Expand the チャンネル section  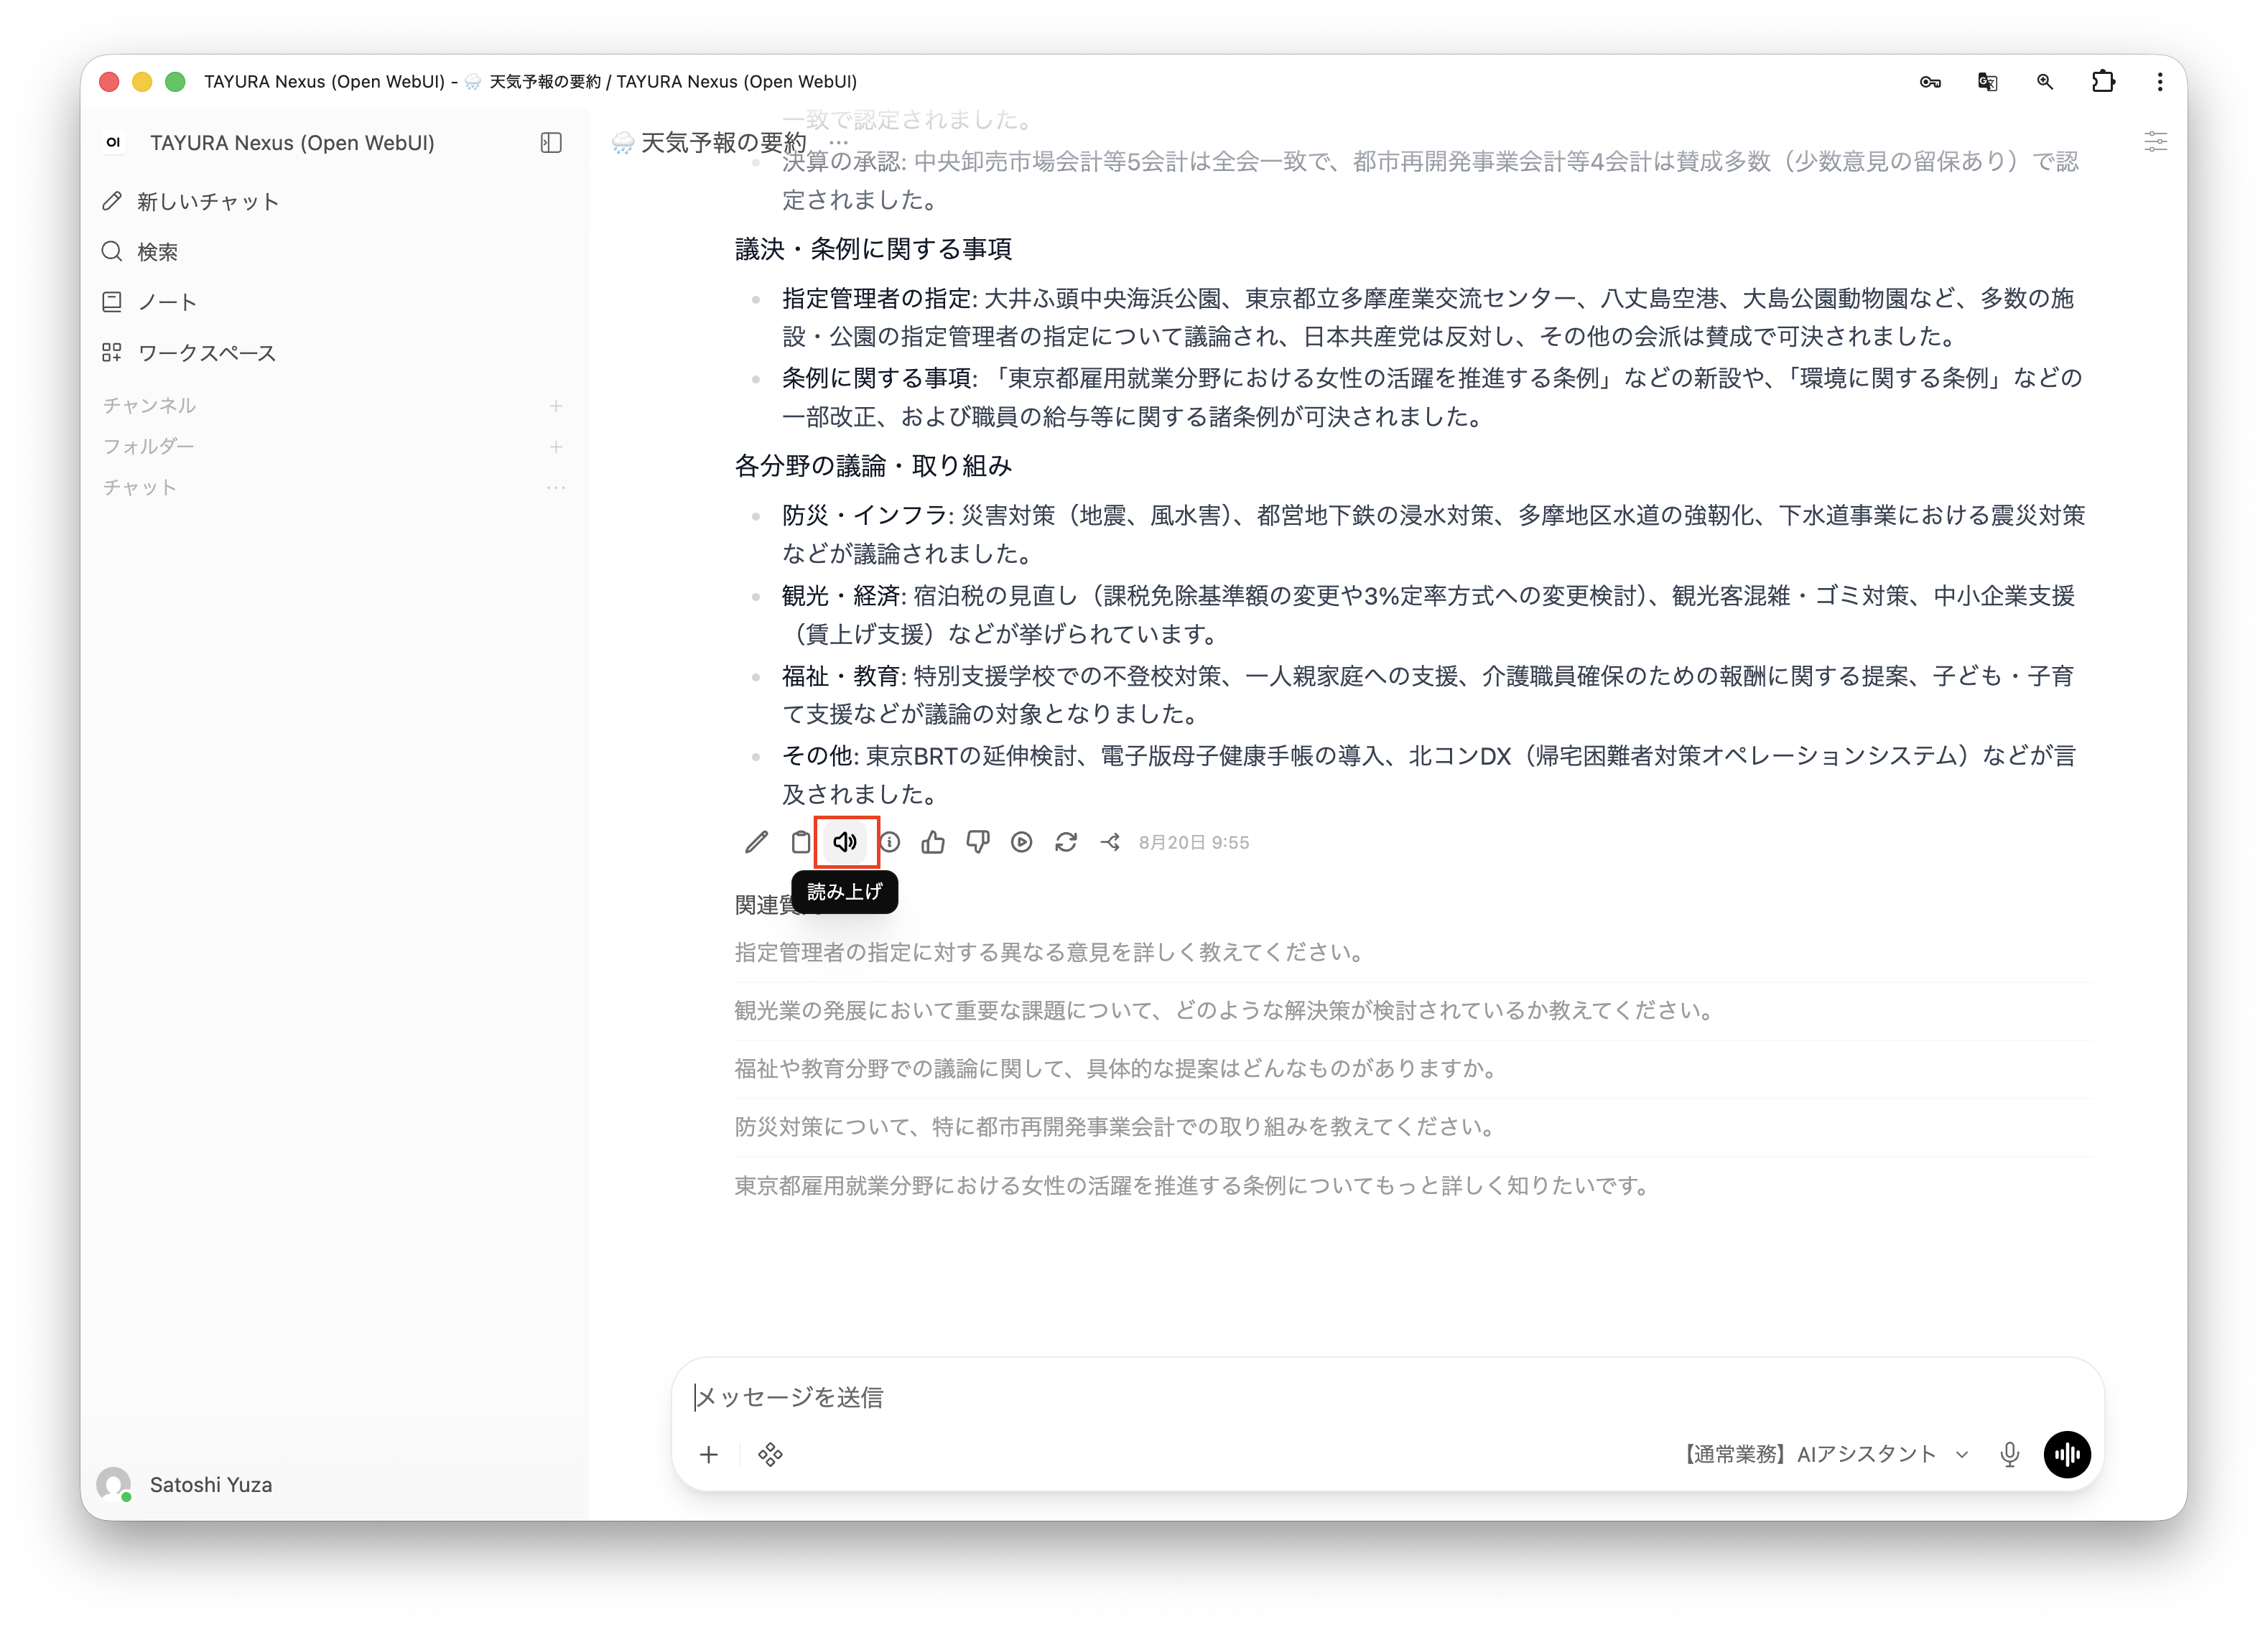(149, 405)
